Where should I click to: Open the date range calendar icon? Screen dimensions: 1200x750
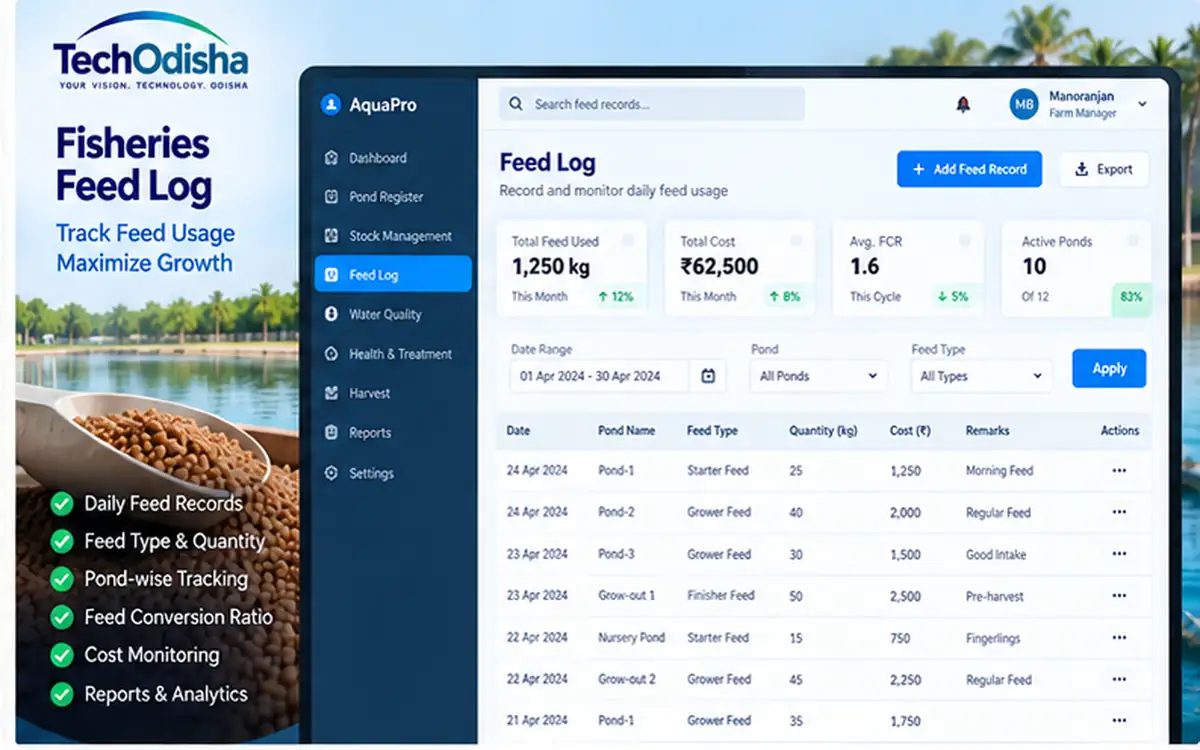coord(708,376)
